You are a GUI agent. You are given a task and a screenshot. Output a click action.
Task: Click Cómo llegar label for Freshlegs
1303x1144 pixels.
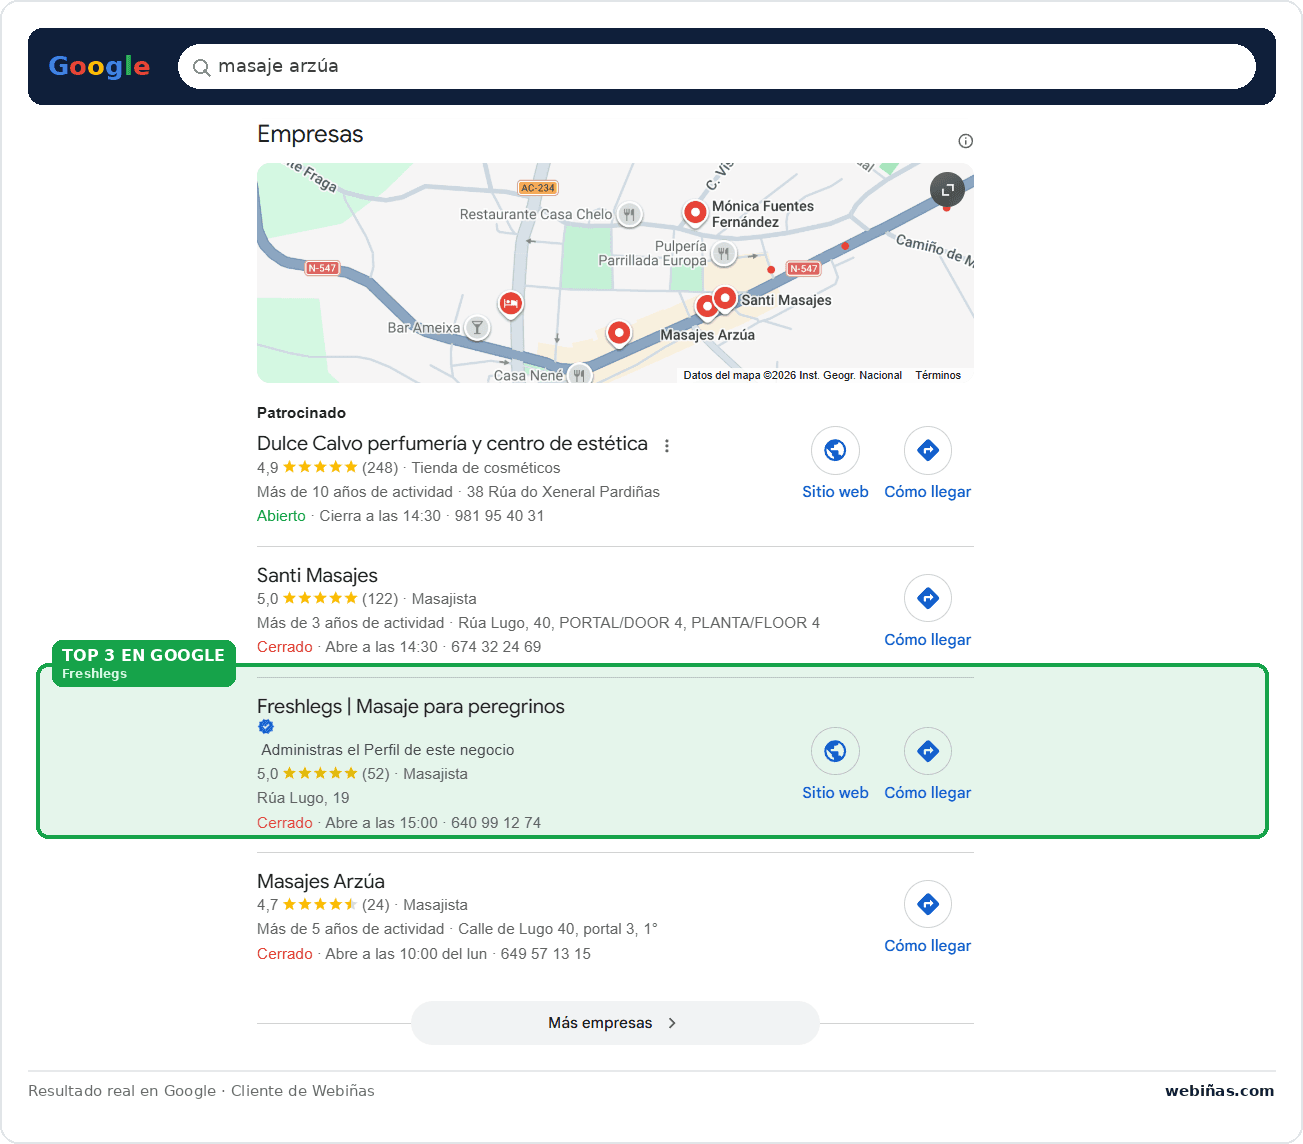(x=928, y=793)
